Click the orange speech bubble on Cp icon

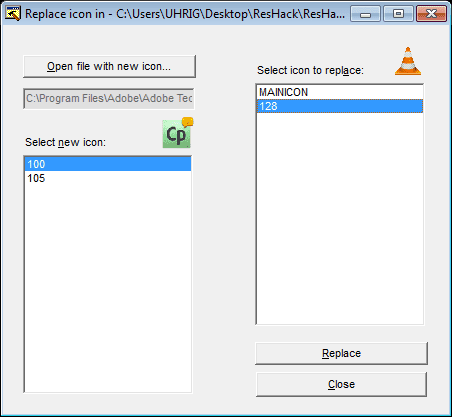coord(188,122)
